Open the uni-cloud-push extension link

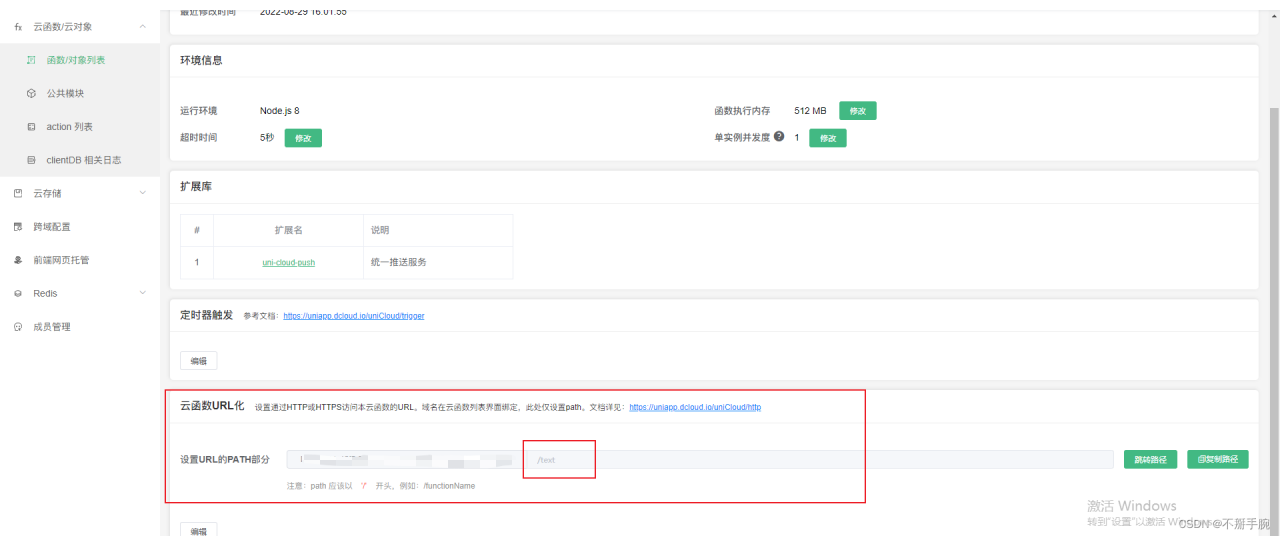pyautogui.click(x=288, y=263)
